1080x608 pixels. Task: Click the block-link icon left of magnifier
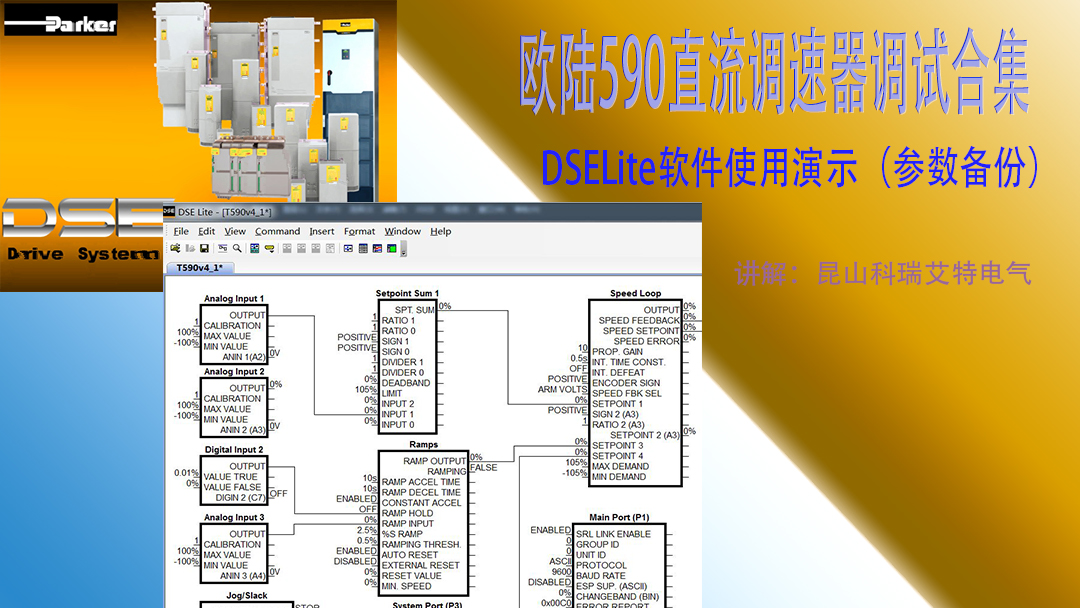click(222, 248)
